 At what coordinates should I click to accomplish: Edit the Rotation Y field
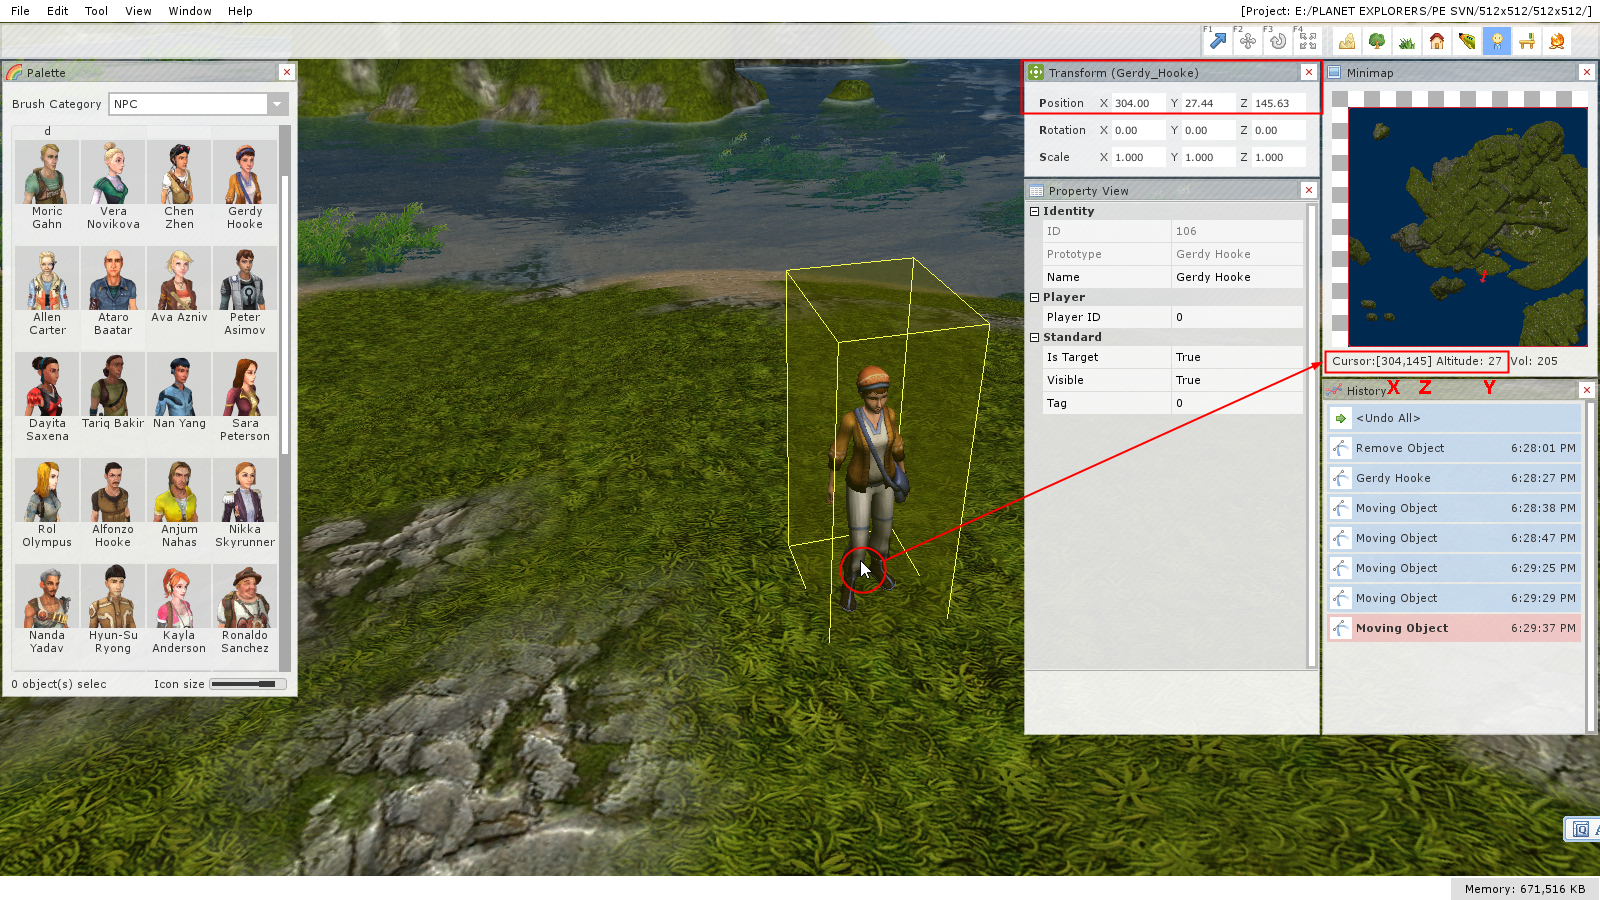[x=1208, y=130]
